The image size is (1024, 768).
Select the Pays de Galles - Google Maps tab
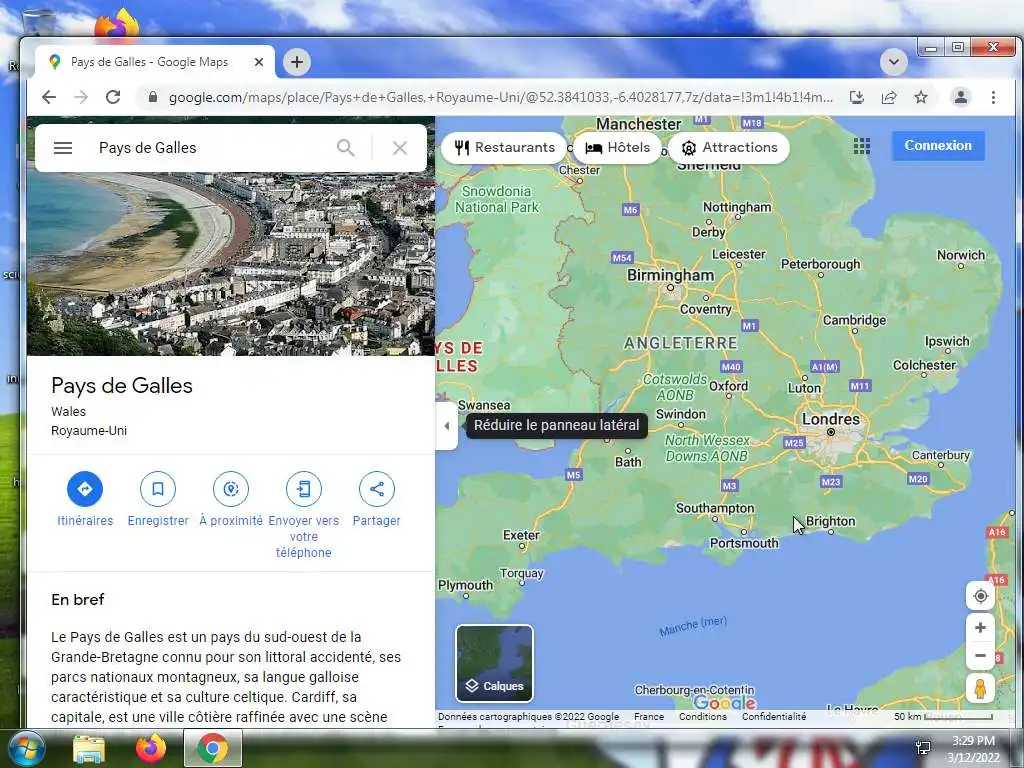pos(155,62)
